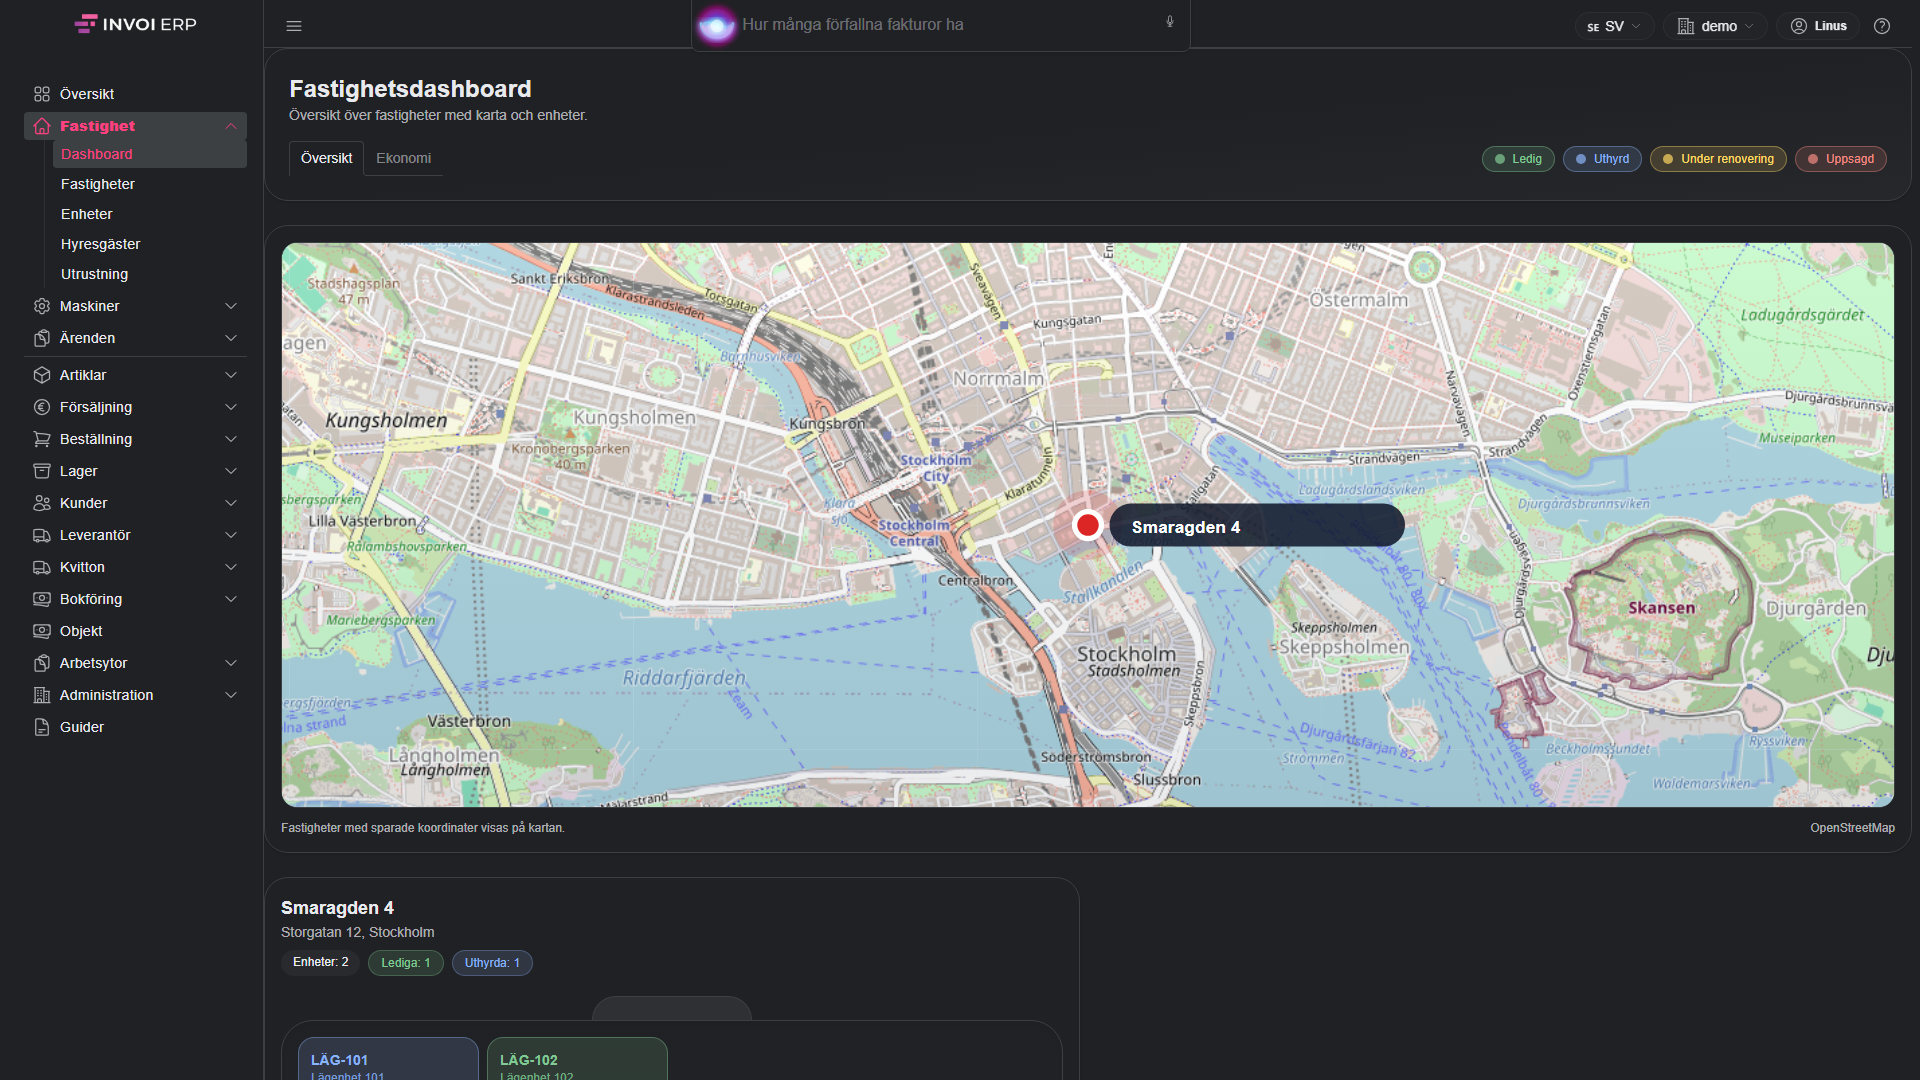Image resolution: width=1920 pixels, height=1080 pixels.
Task: Click the Kunder people icon
Action: point(42,503)
